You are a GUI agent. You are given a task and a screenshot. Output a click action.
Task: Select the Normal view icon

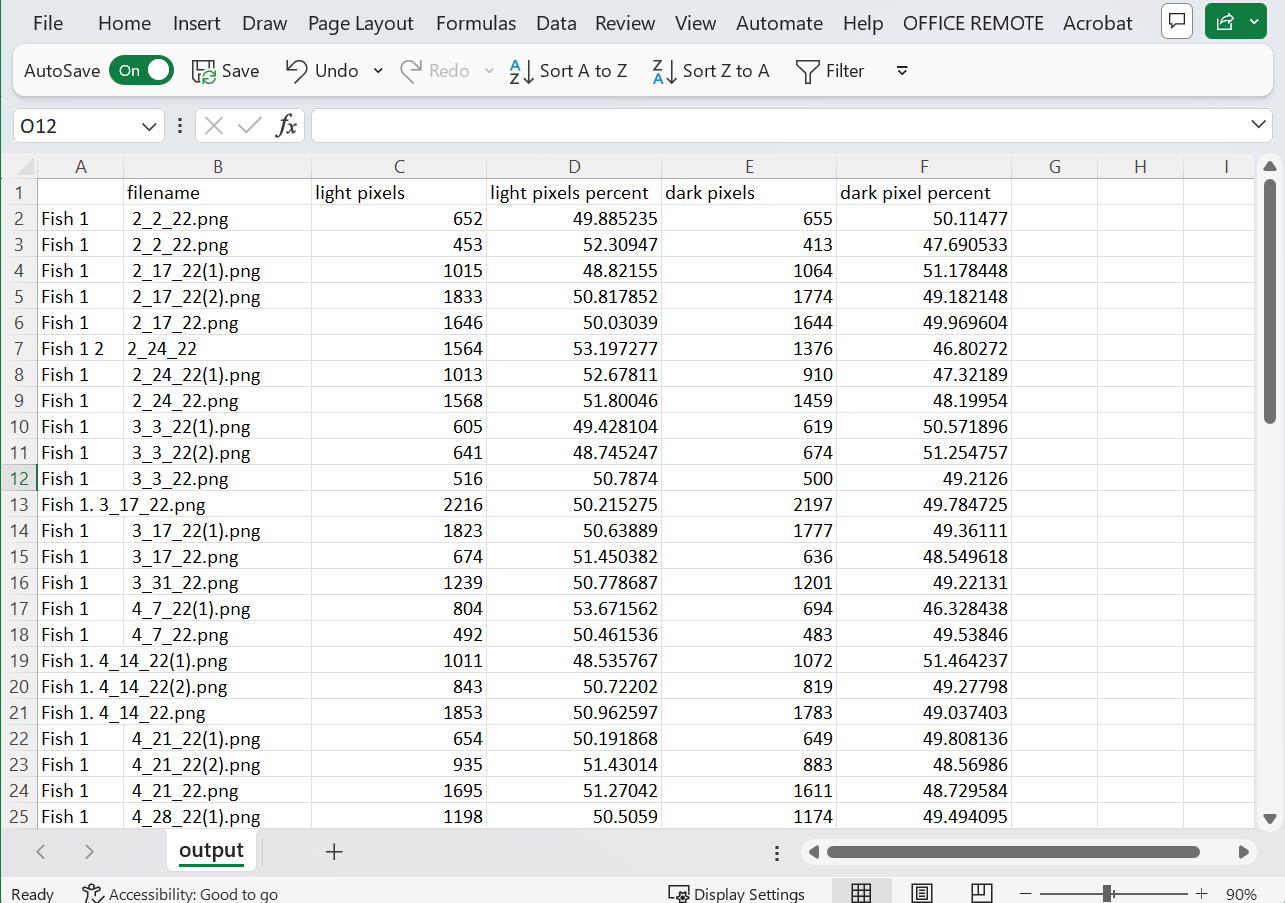click(x=861, y=891)
